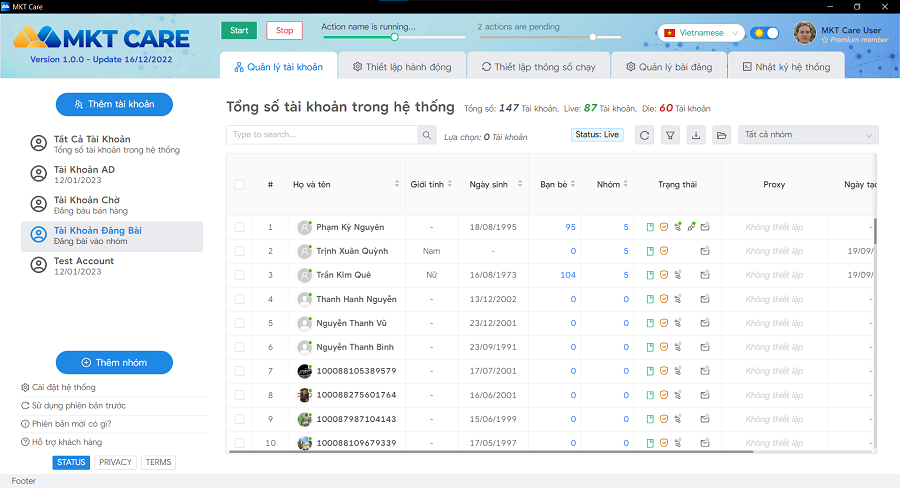Click the shield icon for Thanh Hanh Nguyễn
The height and width of the screenshot is (488, 900).
(664, 299)
